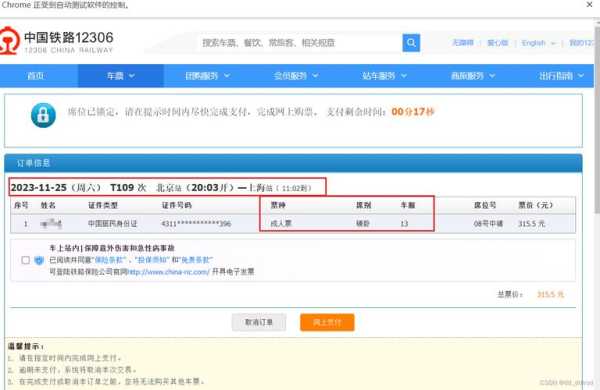Click the 315.5 元 ticket price cell
Screen dimensions: 600x390
[531, 224]
